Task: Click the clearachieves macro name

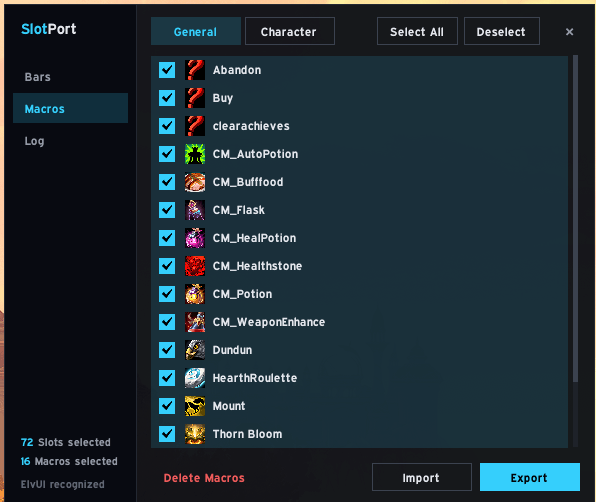Action: (x=251, y=126)
